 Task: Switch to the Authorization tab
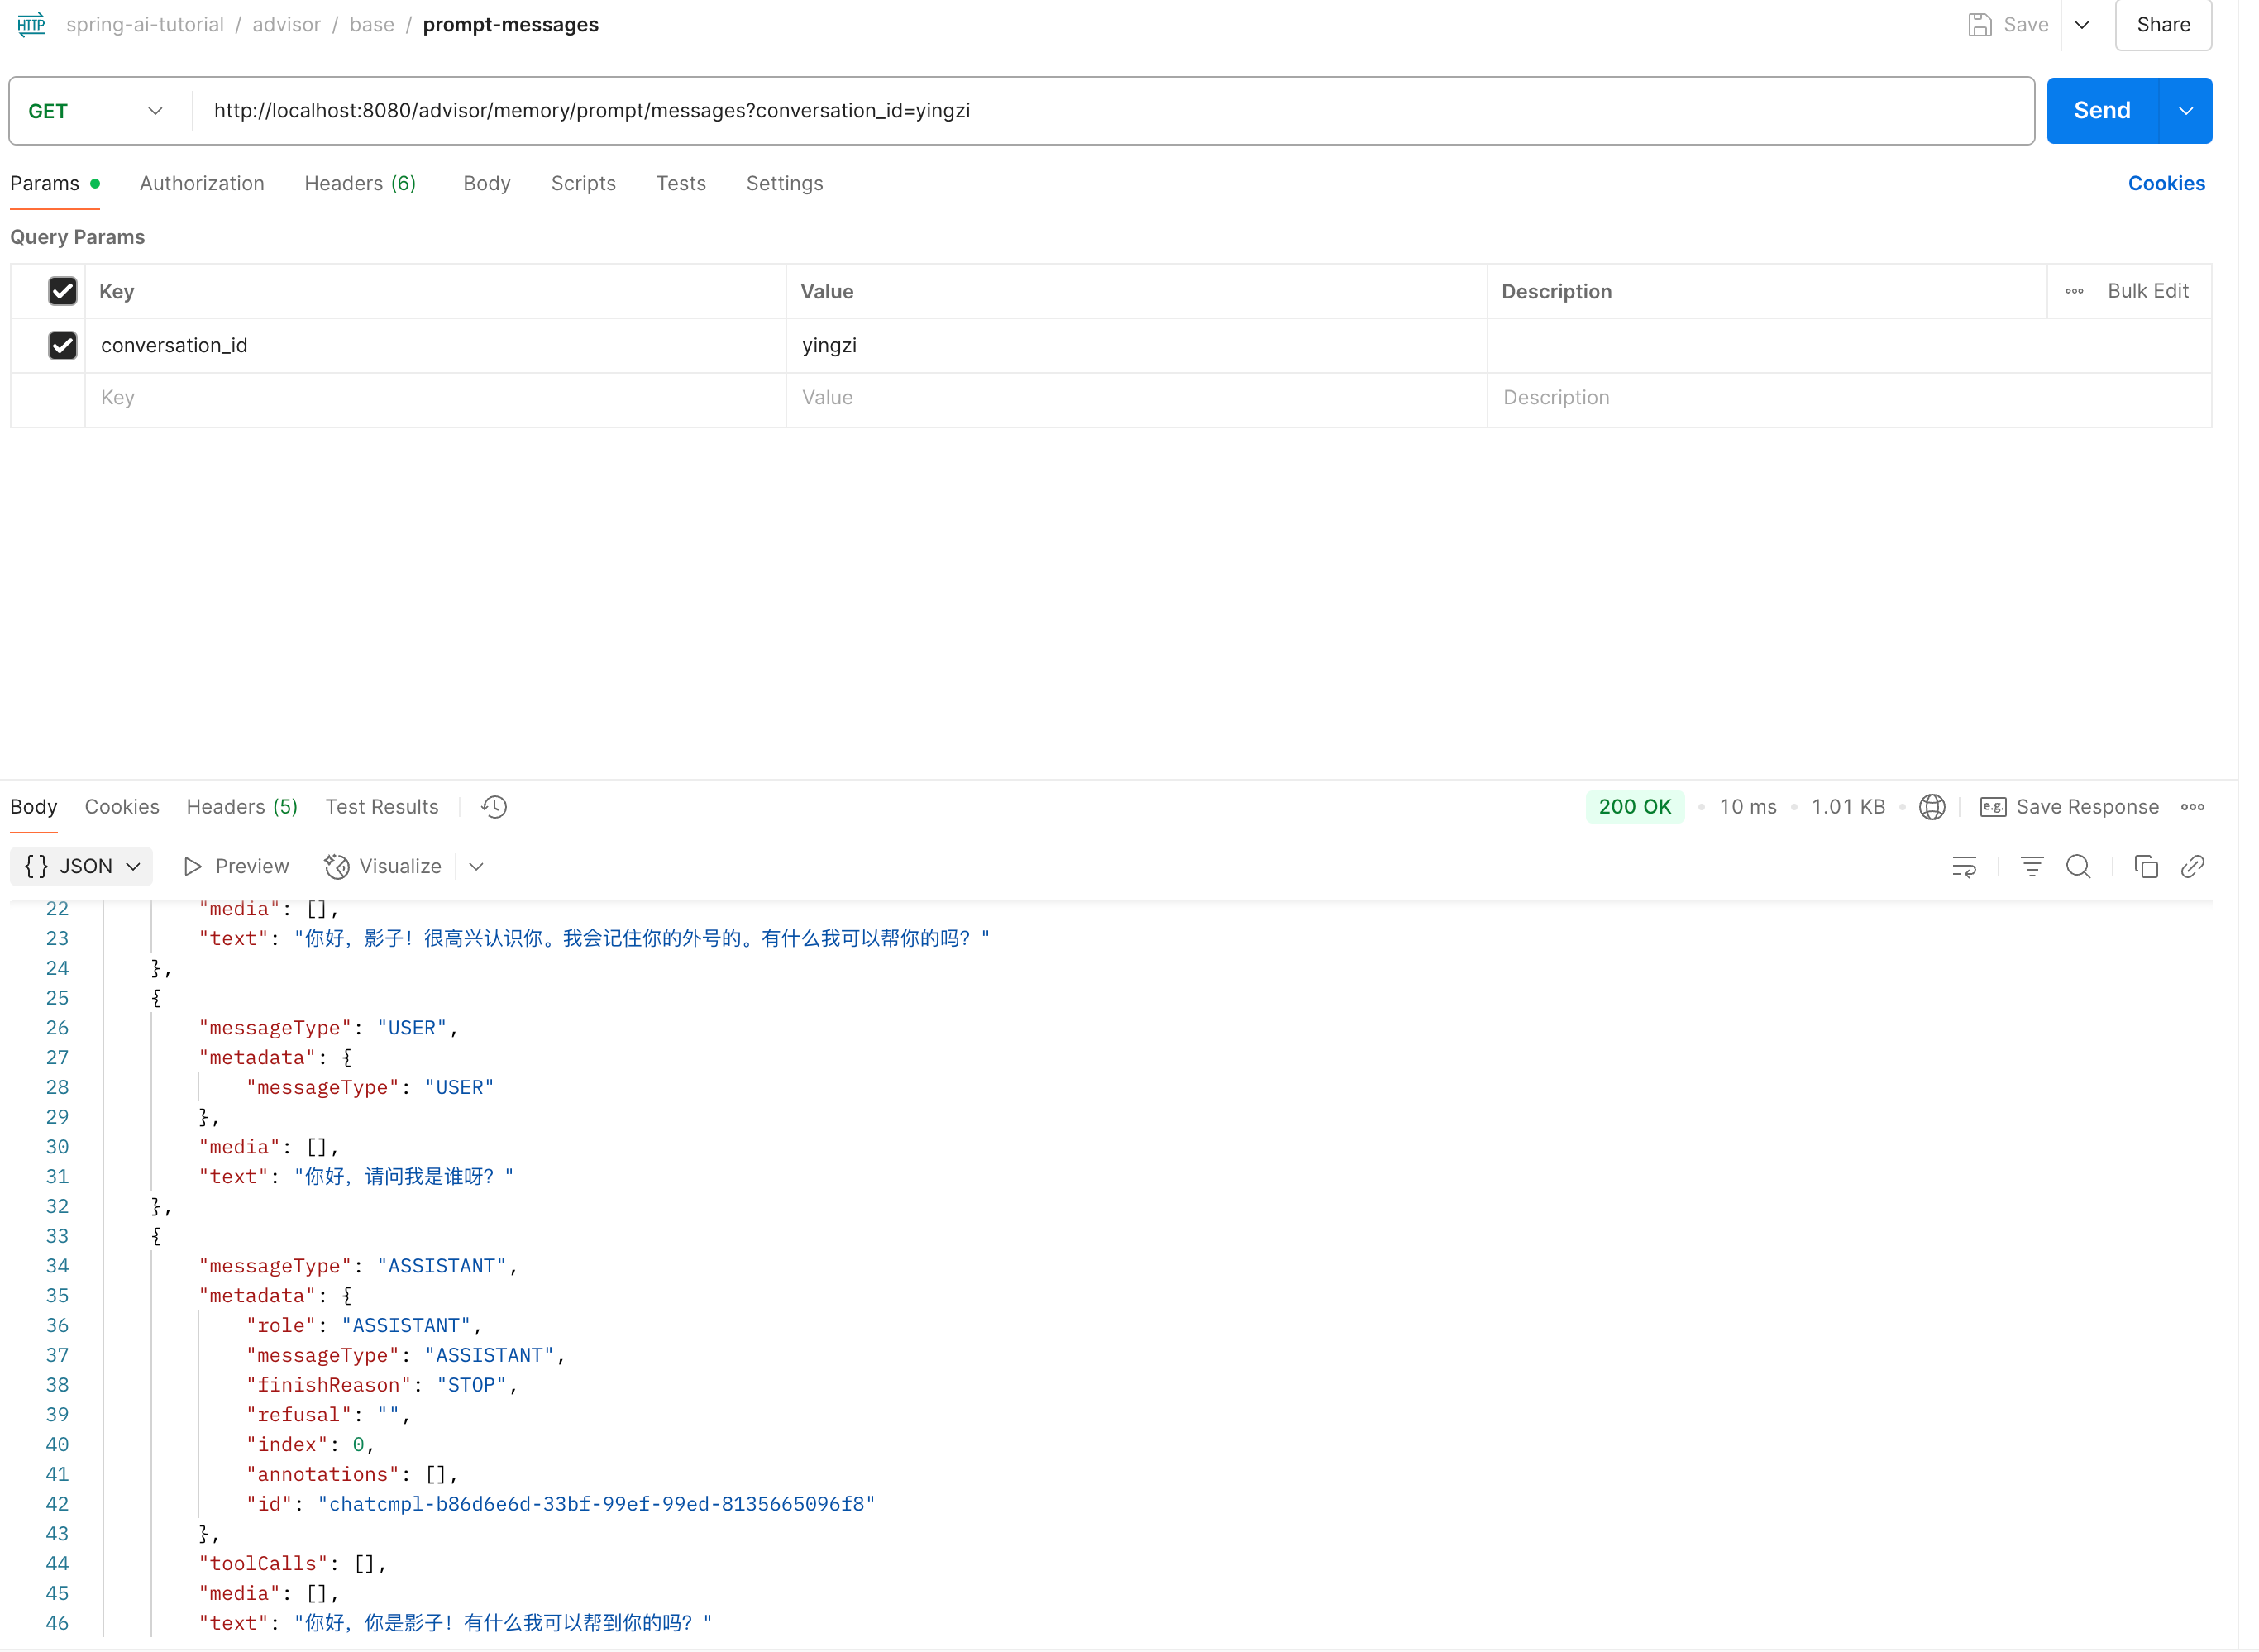[202, 183]
